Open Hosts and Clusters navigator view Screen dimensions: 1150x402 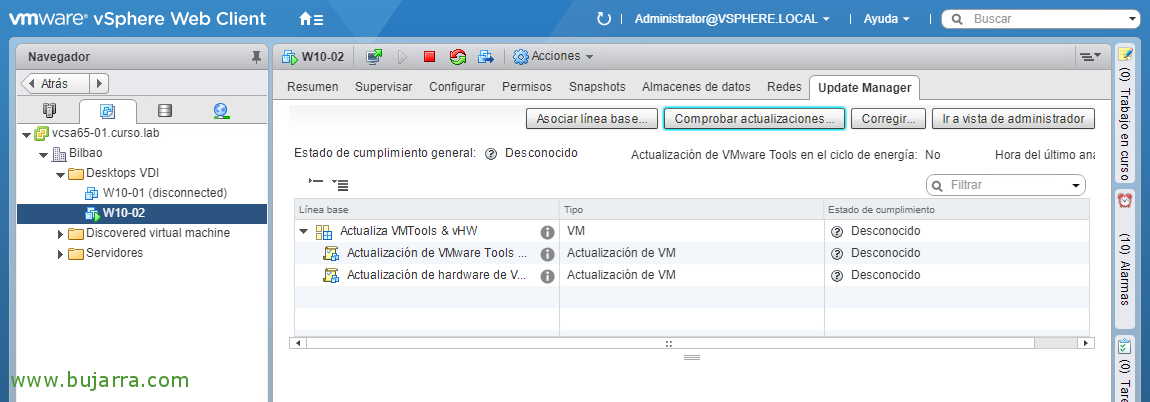[49, 111]
